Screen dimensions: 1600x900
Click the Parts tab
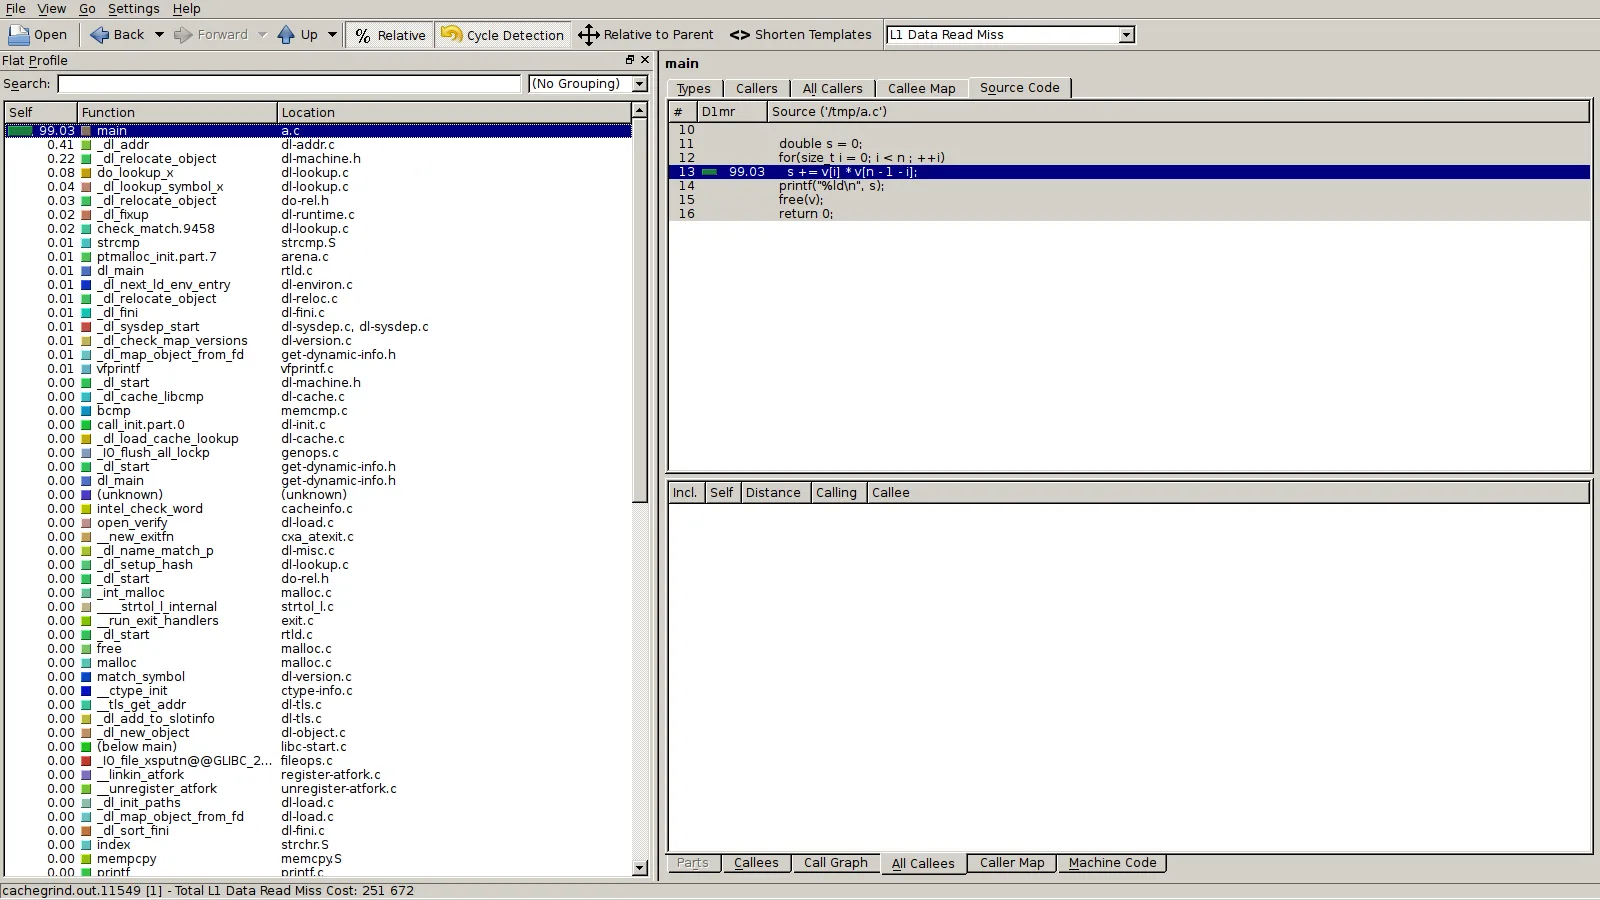tap(693, 863)
